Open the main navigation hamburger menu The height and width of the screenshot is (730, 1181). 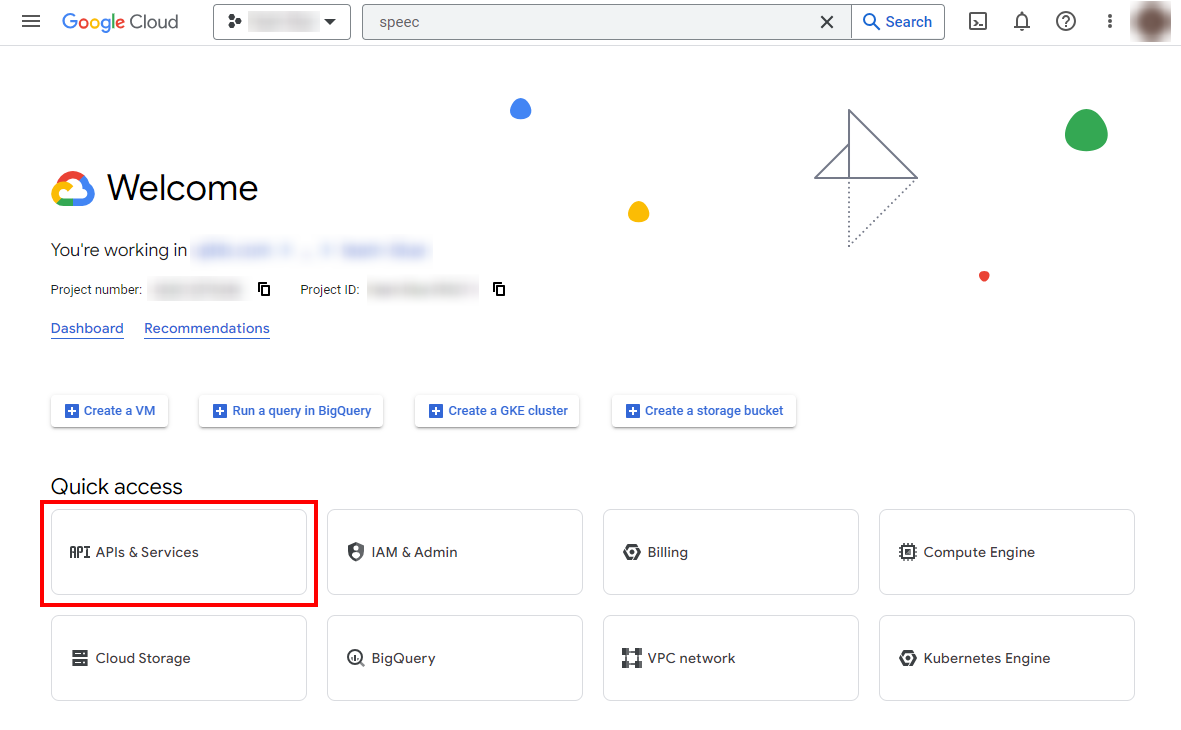31,21
